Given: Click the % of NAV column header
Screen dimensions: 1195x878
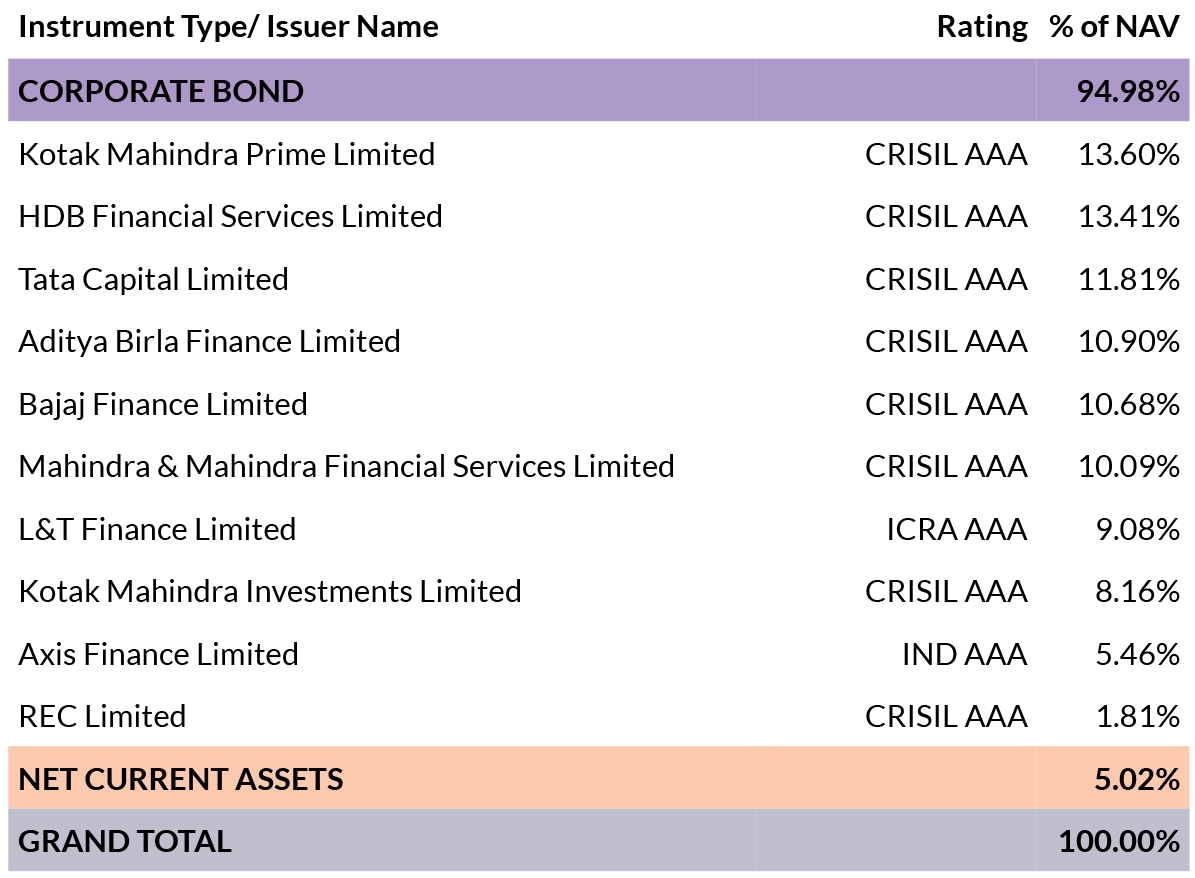Looking at the screenshot, I should (x=1114, y=27).
